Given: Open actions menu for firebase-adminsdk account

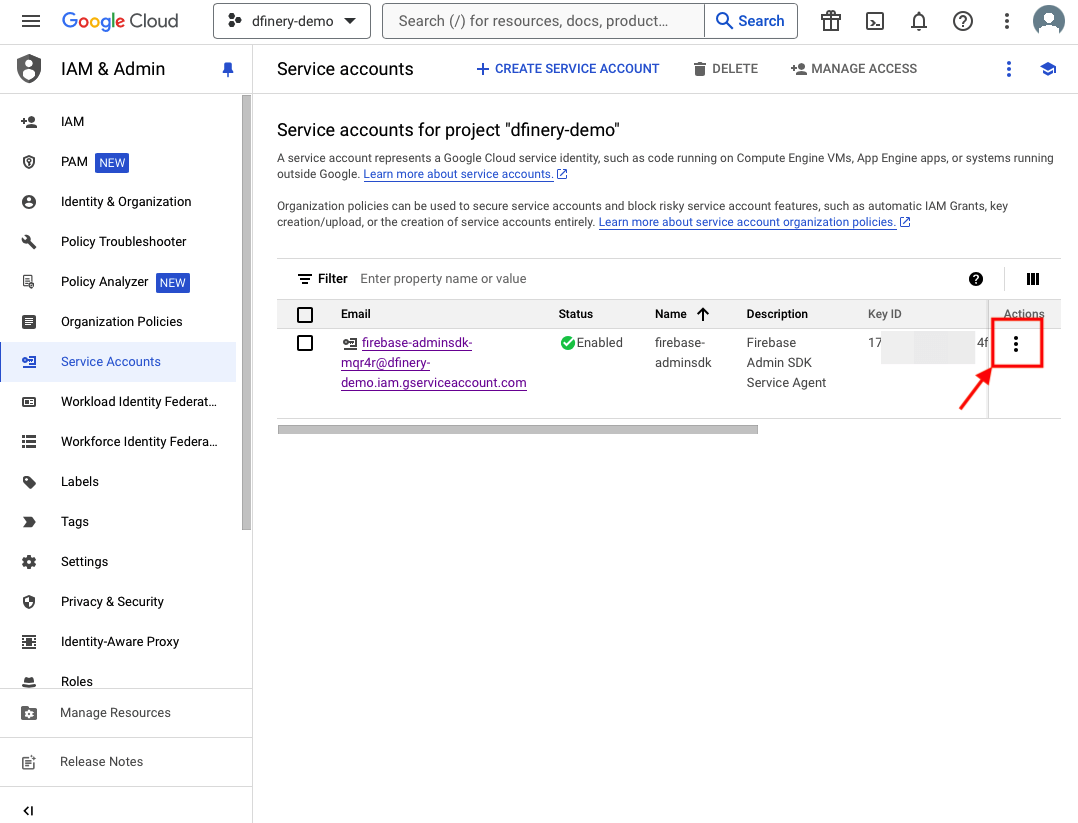Looking at the screenshot, I should (x=1016, y=344).
